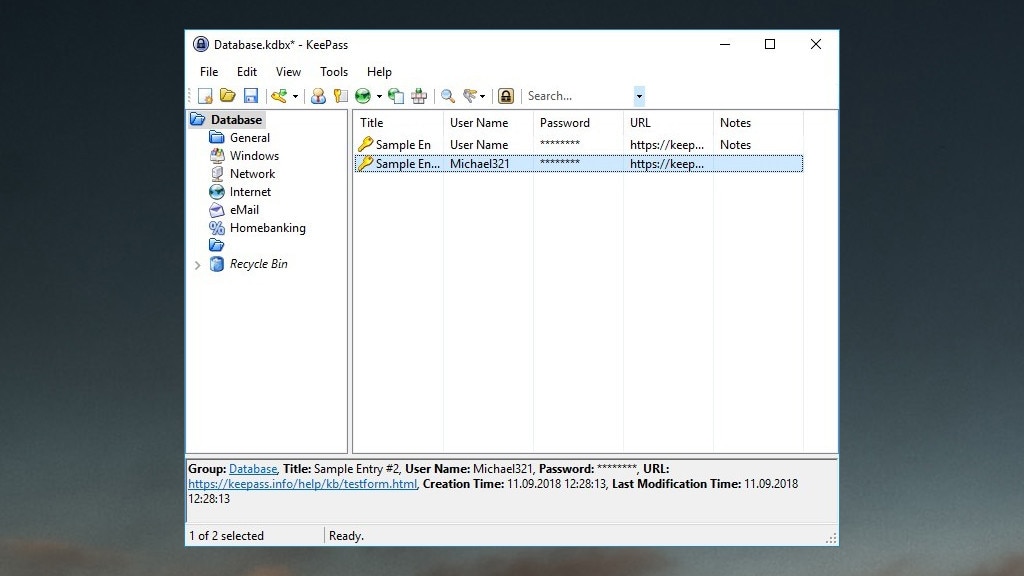Select the Recycle Bin group

point(258,264)
